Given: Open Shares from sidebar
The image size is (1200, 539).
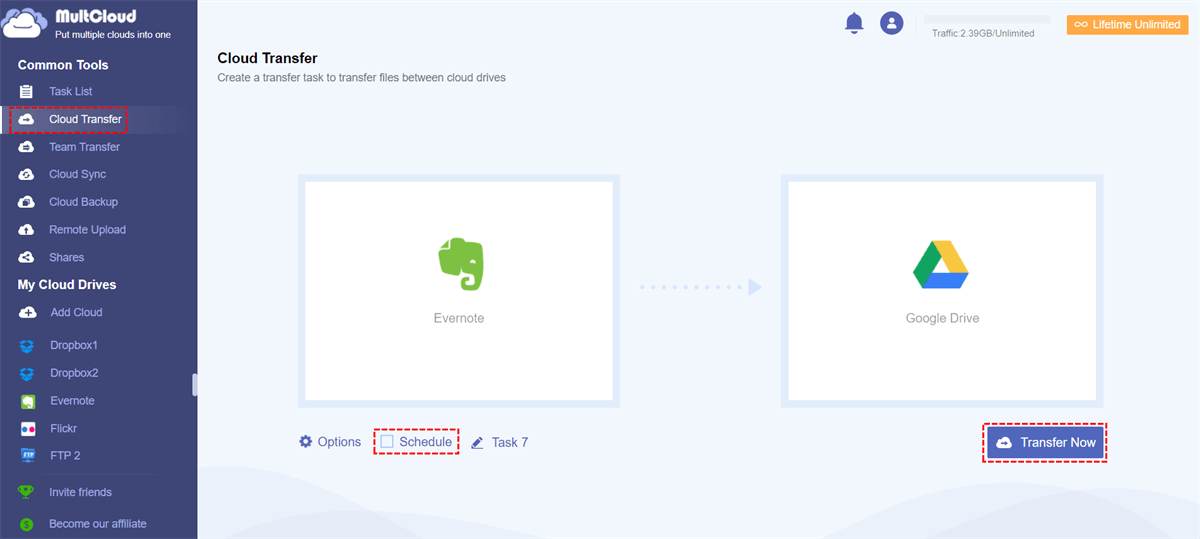Looking at the screenshot, I should coord(66,257).
